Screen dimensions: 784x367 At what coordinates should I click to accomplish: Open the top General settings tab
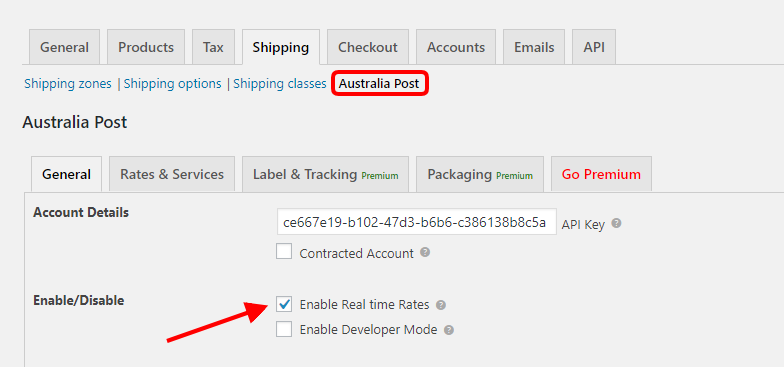(x=64, y=47)
